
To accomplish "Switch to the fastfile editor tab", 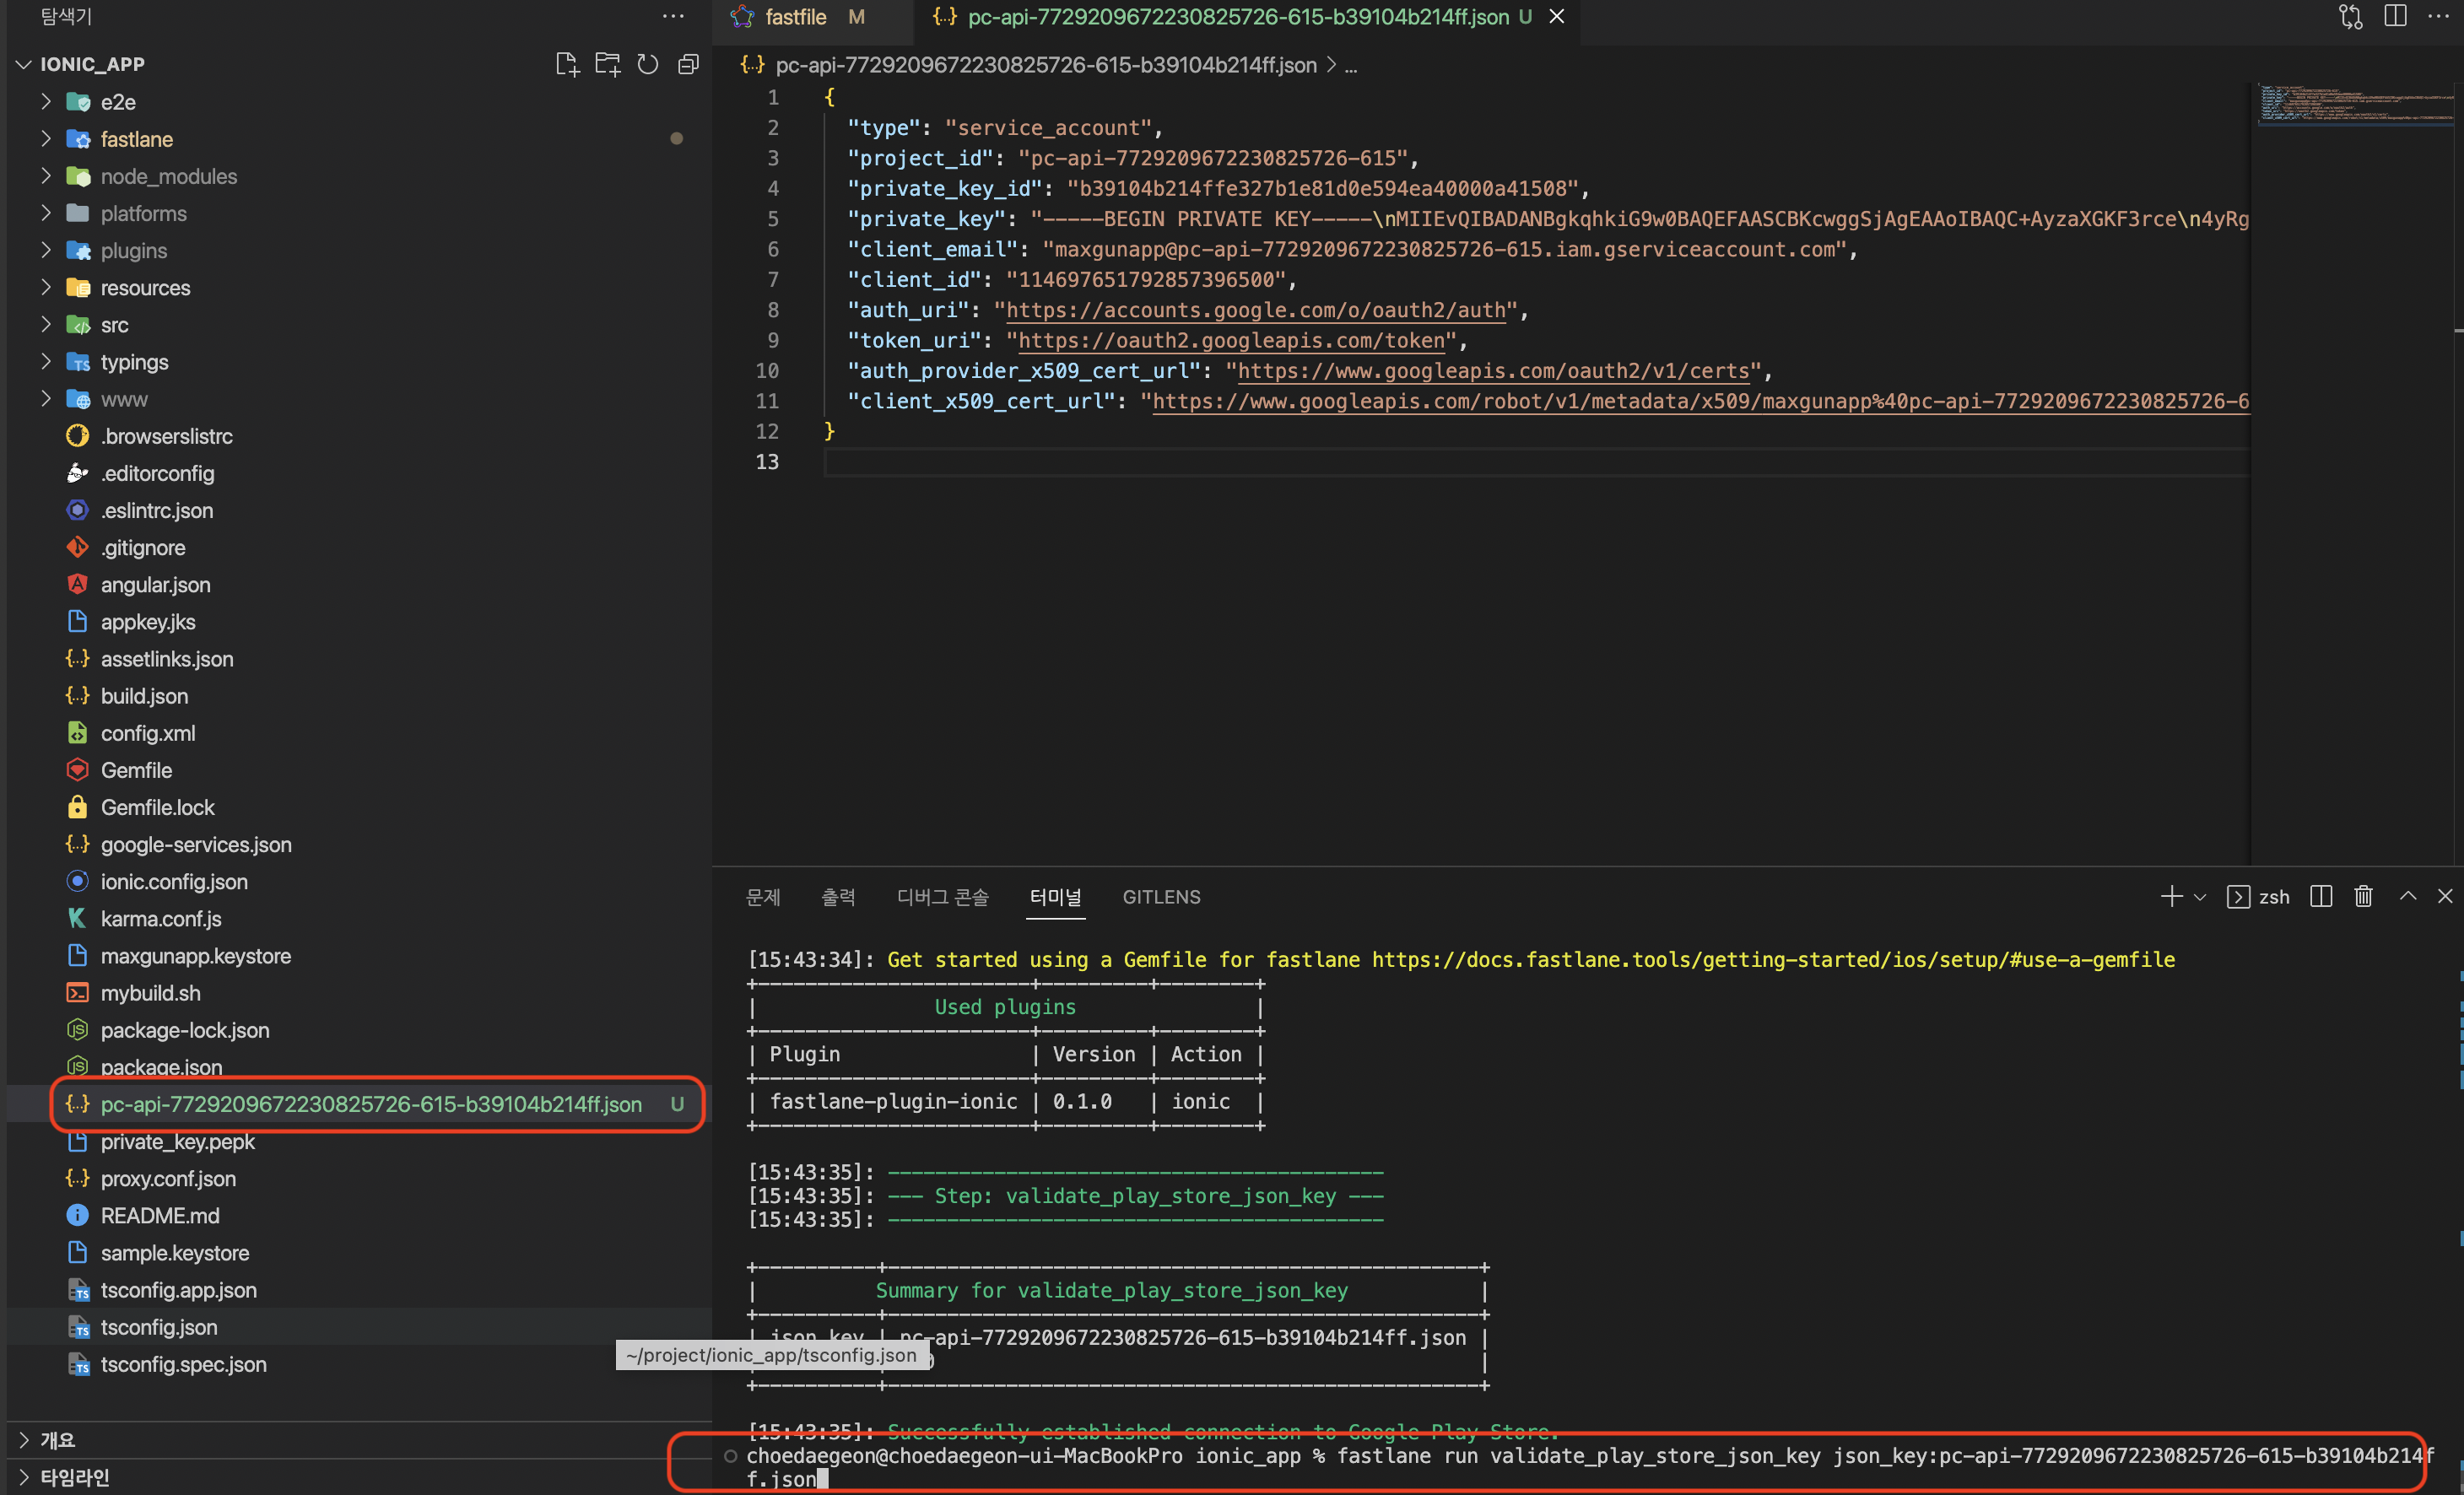I will point(796,17).
